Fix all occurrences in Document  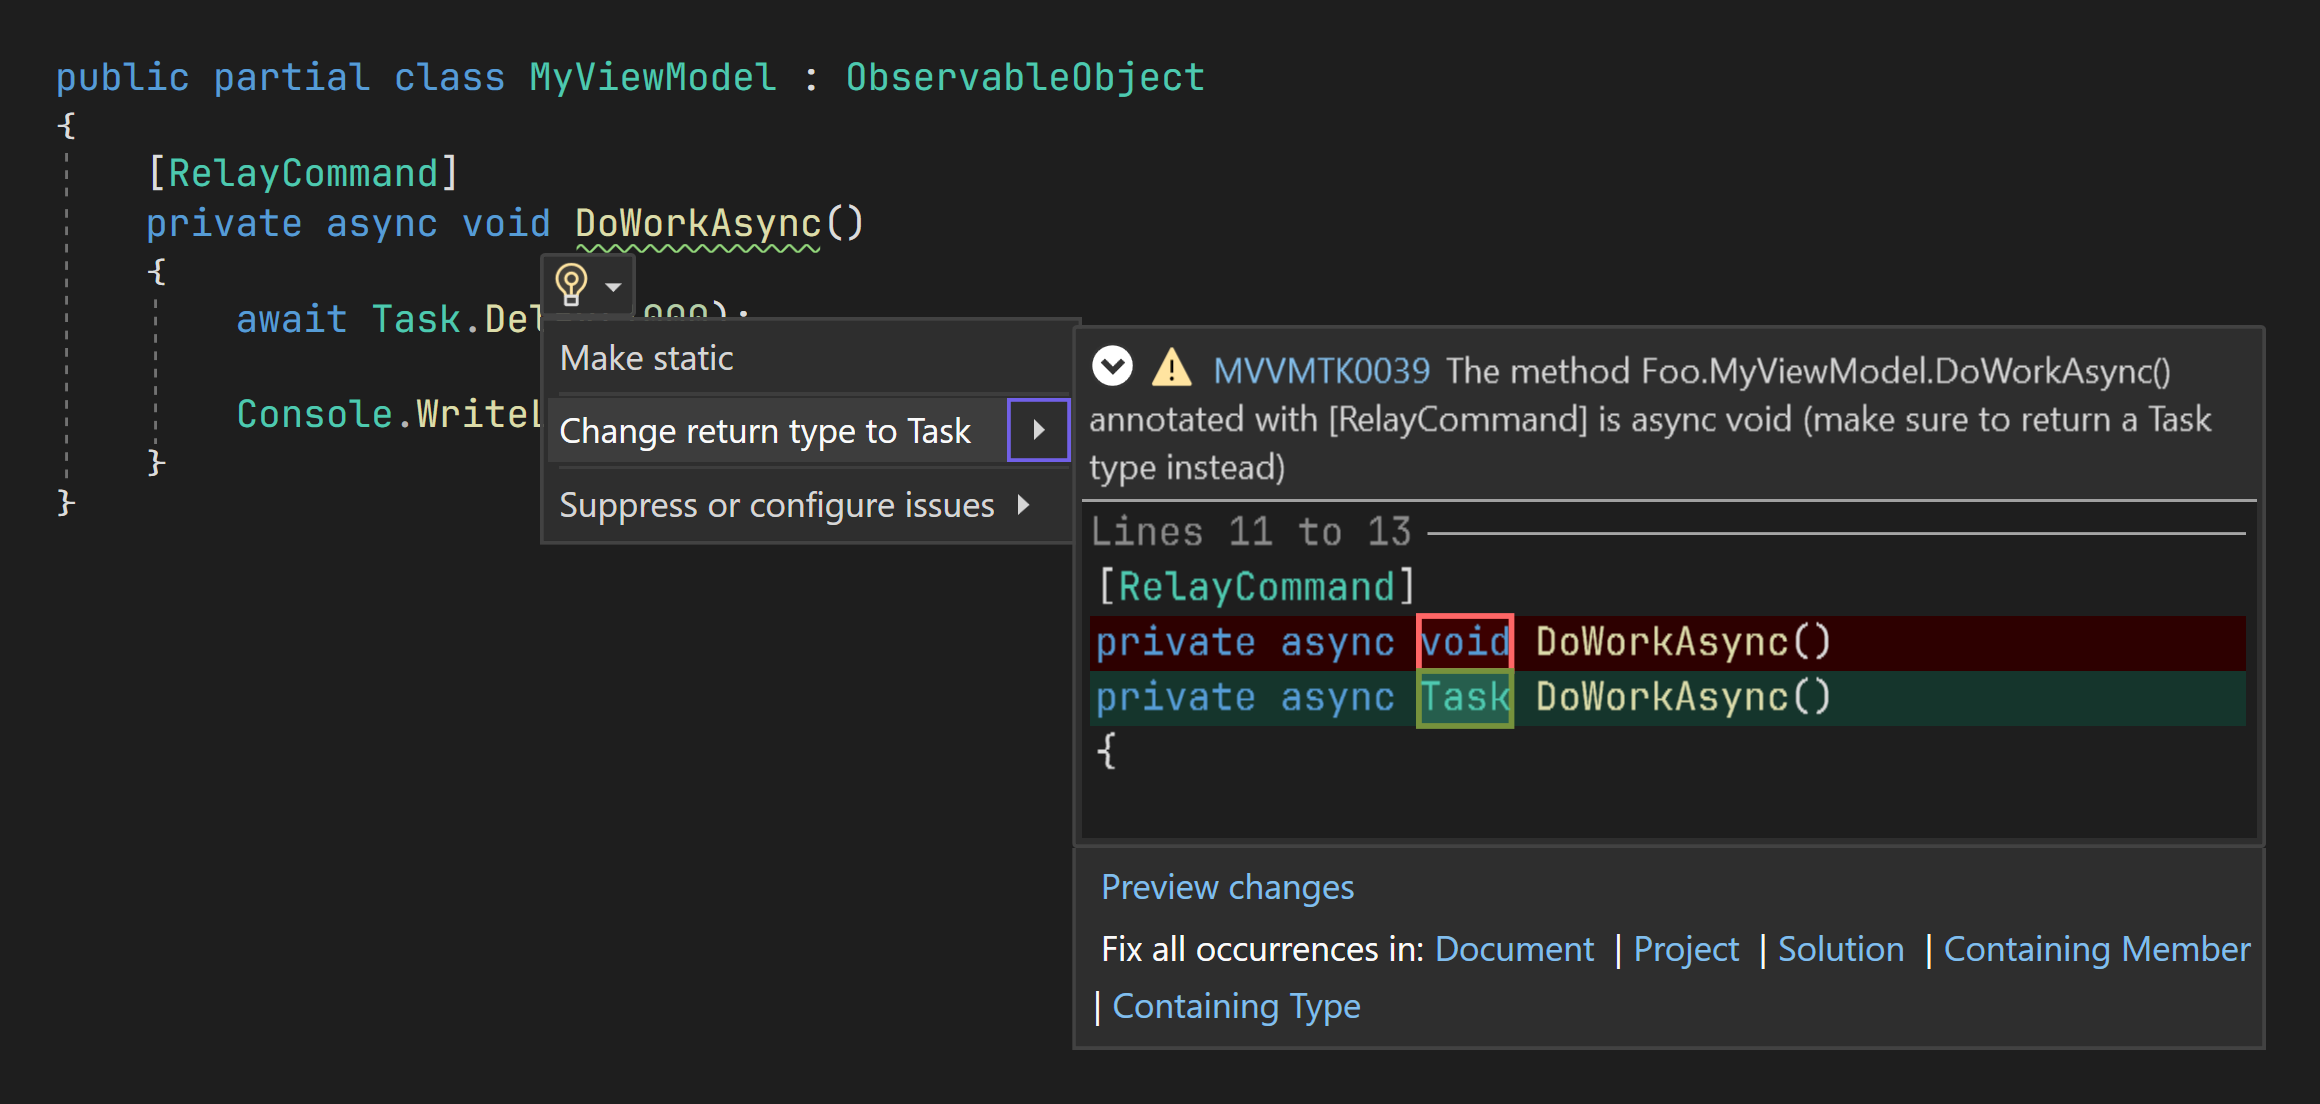tap(1513, 949)
